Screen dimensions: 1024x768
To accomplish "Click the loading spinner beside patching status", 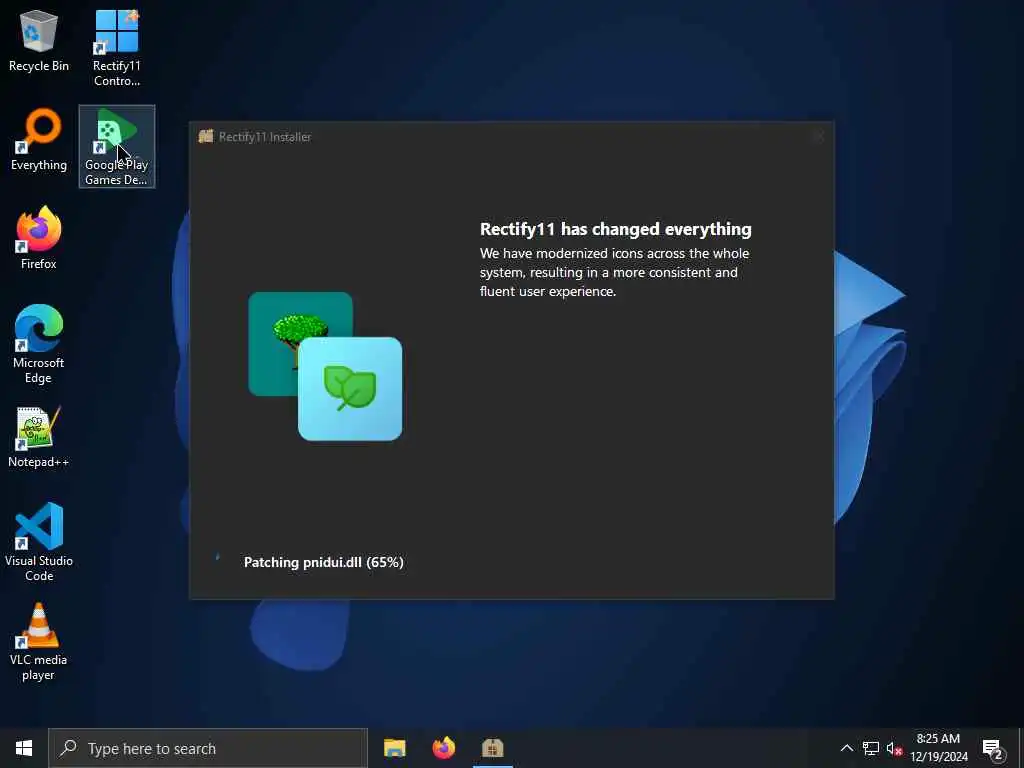I will (x=217, y=559).
